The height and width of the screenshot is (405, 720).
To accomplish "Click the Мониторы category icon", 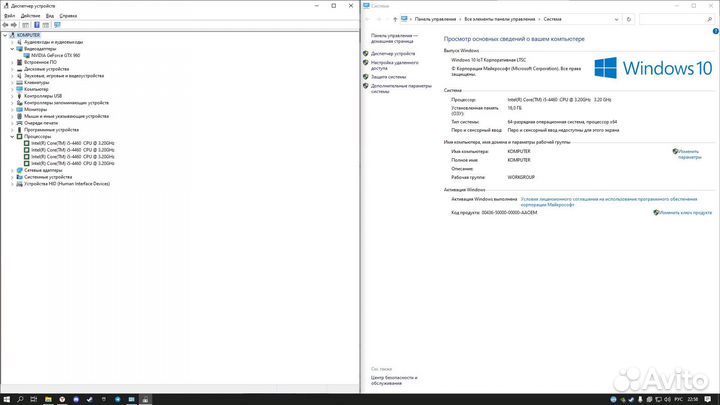I will pos(19,109).
